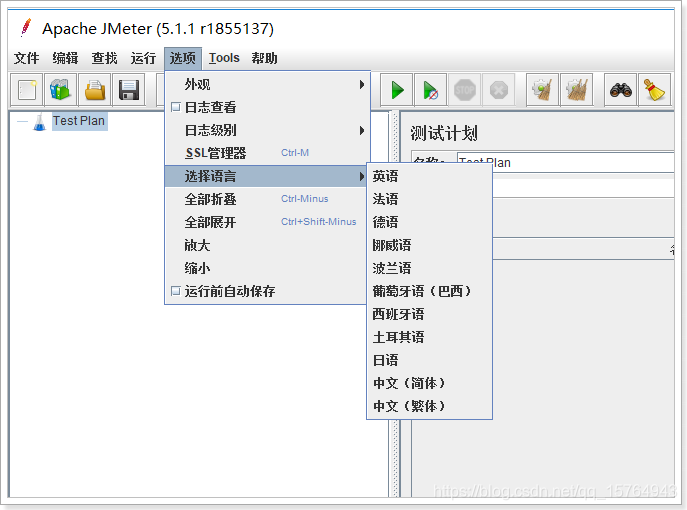Screen dimensions: 687x510
Task: Select 西班牙语 language
Action: tap(429, 314)
